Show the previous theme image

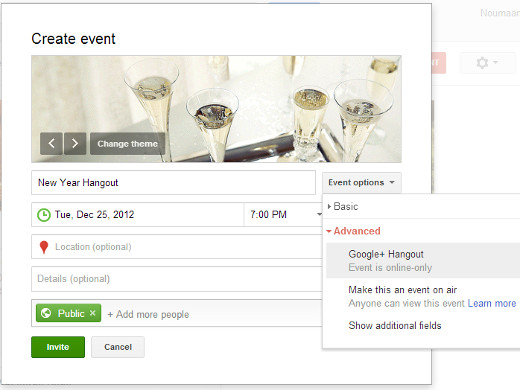(51, 144)
